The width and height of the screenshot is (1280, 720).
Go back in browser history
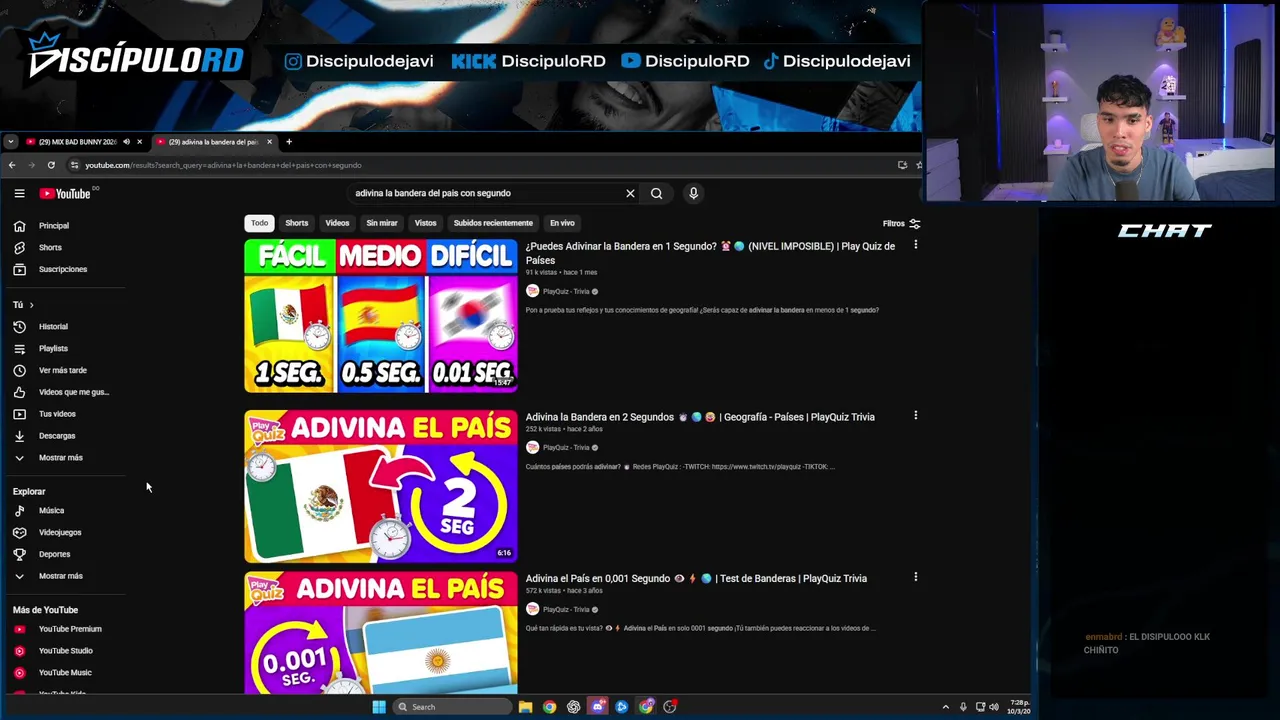[x=12, y=165]
